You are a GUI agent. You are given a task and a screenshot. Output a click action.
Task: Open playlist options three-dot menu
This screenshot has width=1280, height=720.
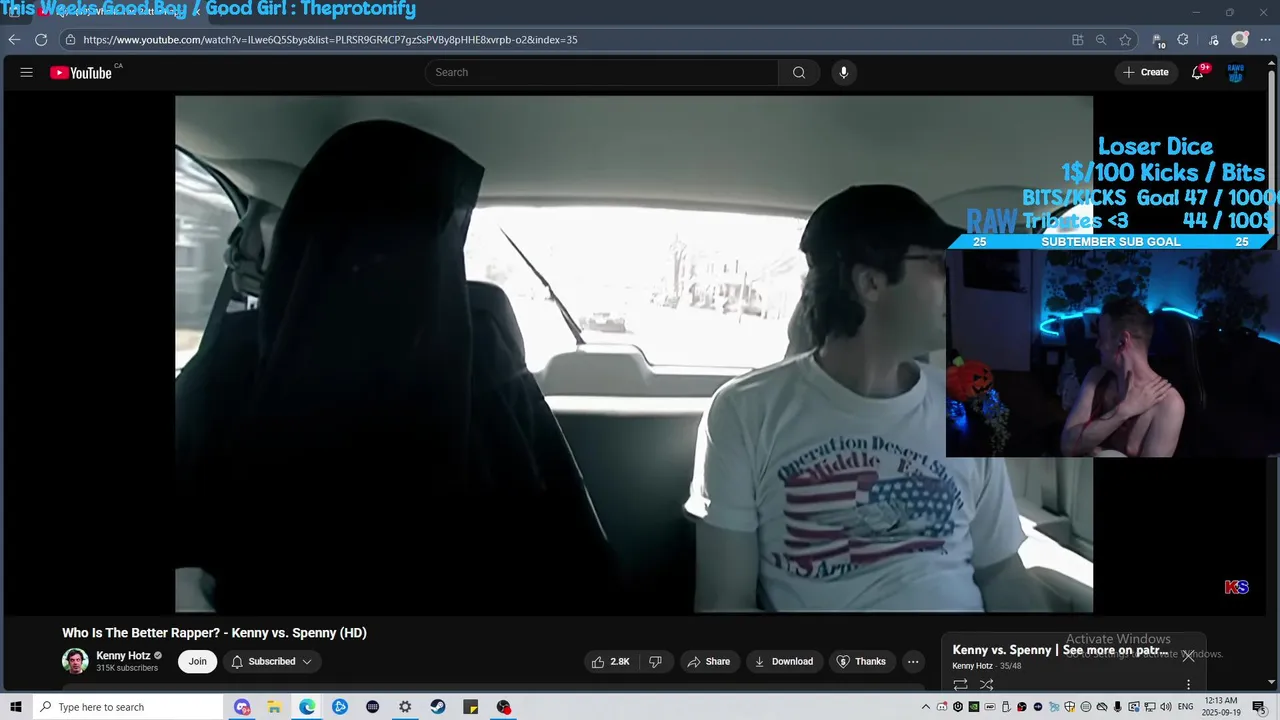1188,685
